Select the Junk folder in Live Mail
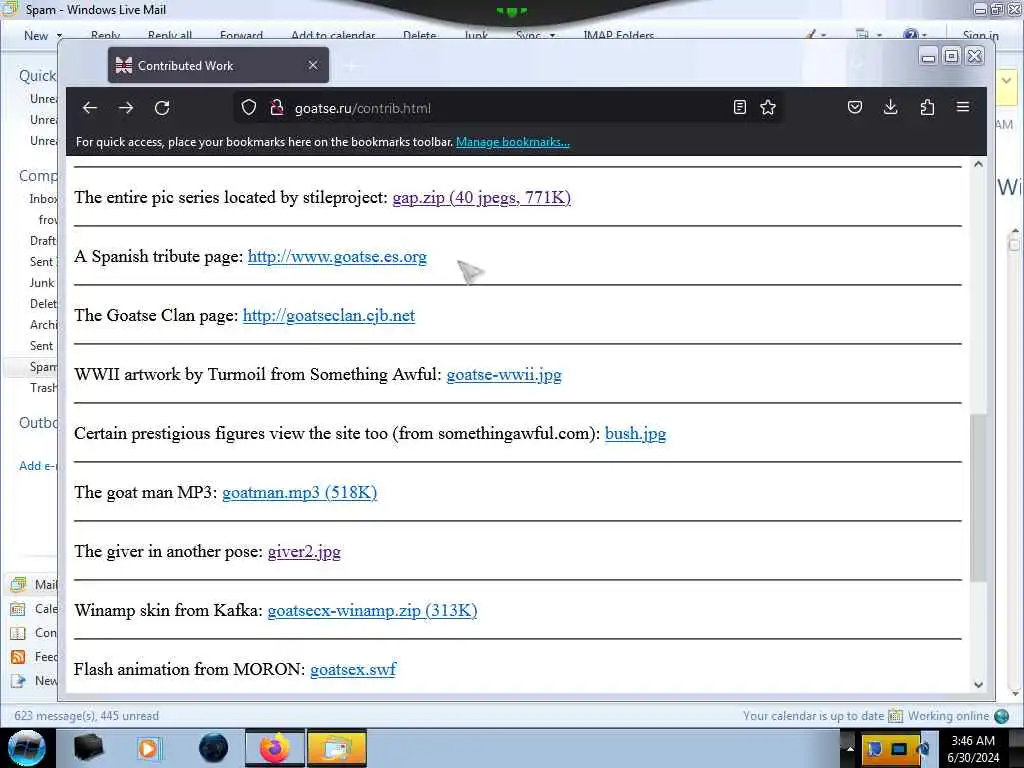Image resolution: width=1024 pixels, height=768 pixels. tap(42, 283)
